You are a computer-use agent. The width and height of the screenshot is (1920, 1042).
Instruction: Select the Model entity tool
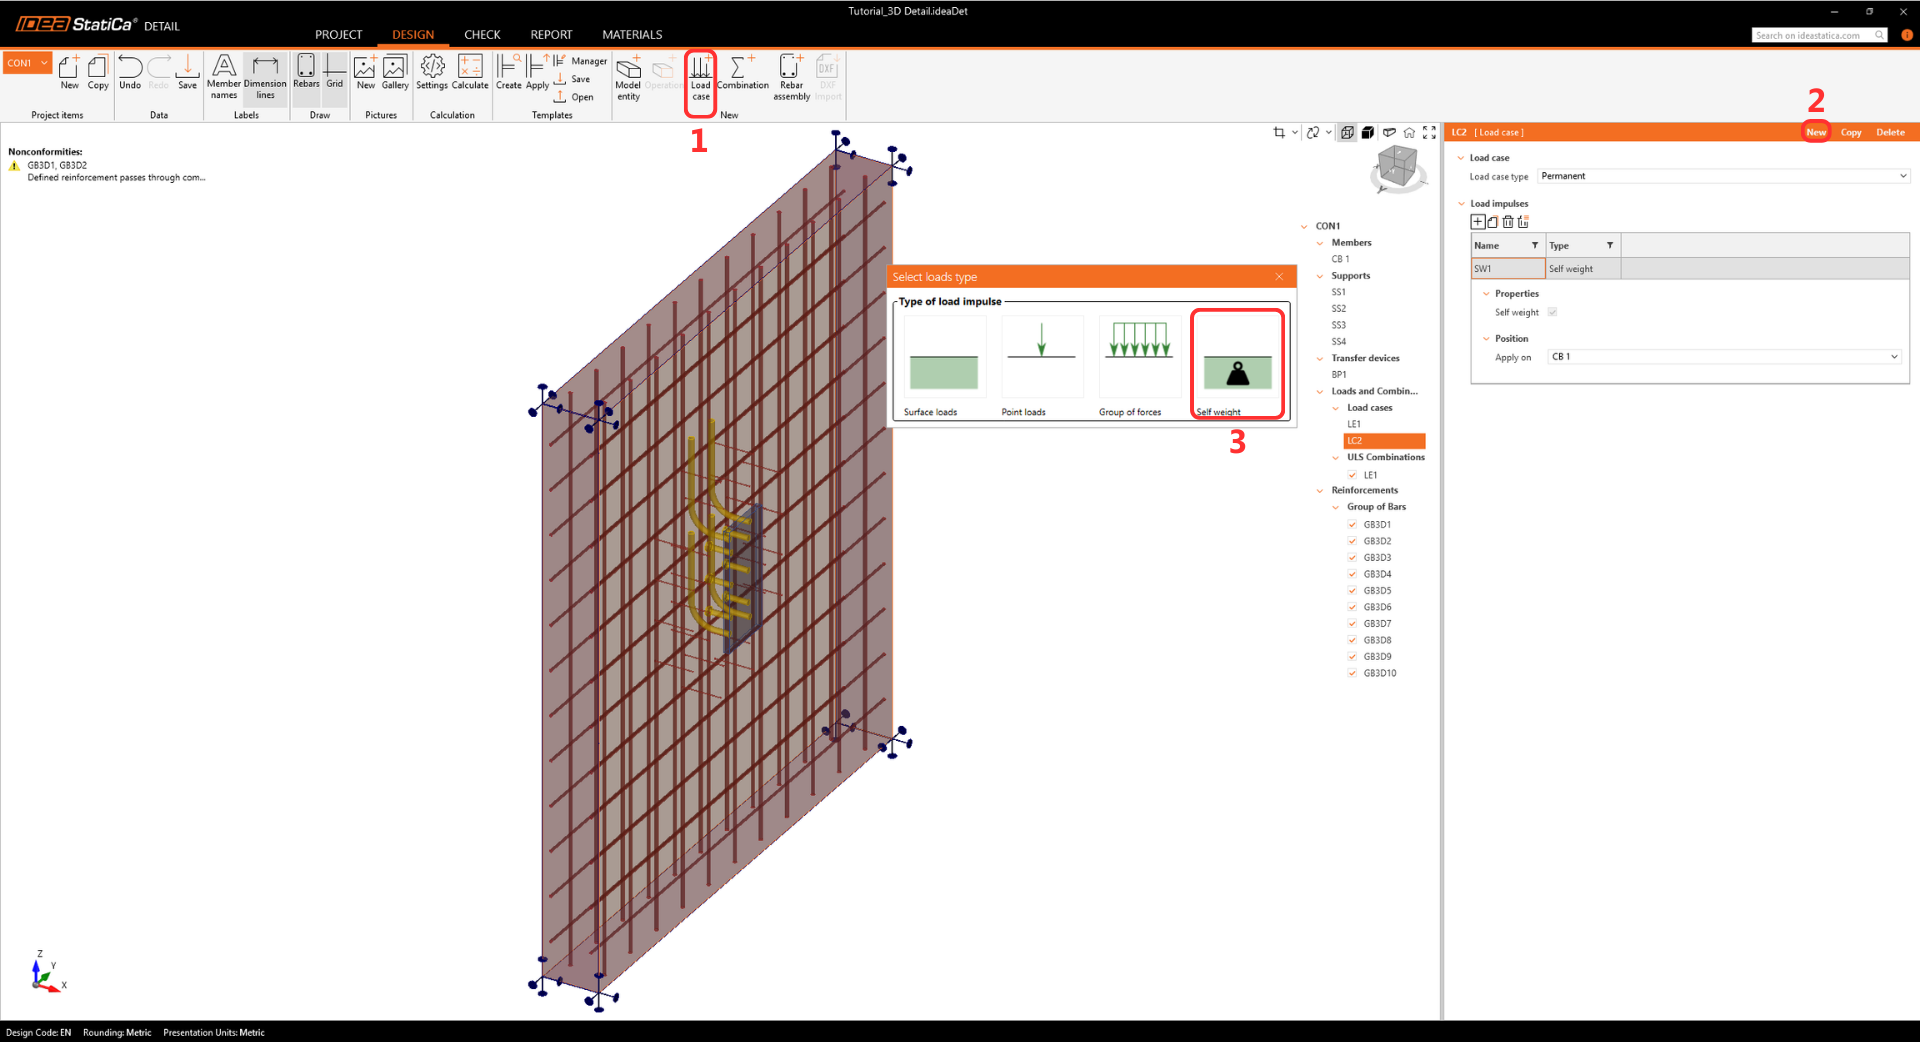click(x=628, y=76)
